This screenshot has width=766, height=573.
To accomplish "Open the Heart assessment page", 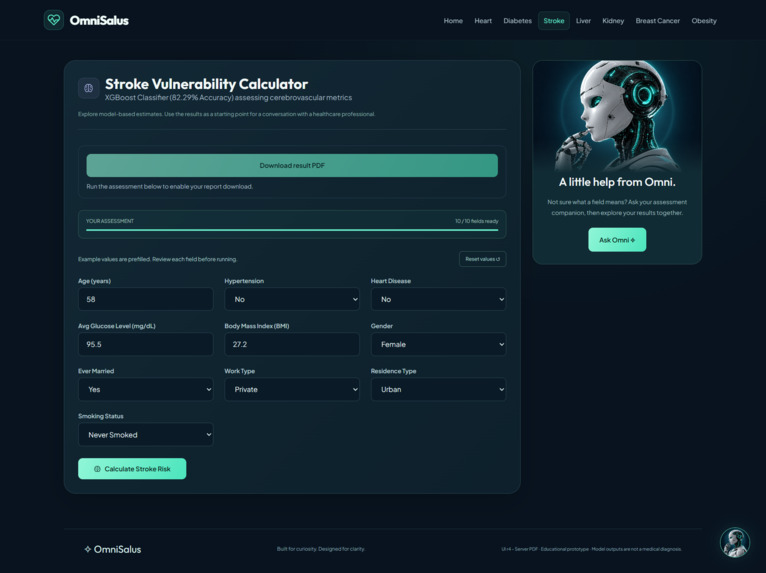I will pos(483,21).
